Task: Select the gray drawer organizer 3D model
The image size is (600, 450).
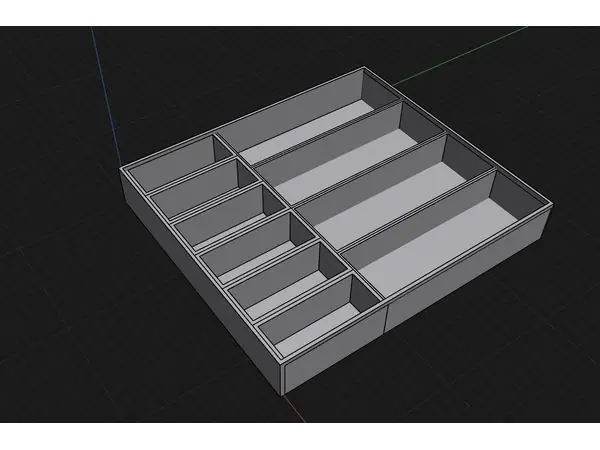Action: [336, 231]
